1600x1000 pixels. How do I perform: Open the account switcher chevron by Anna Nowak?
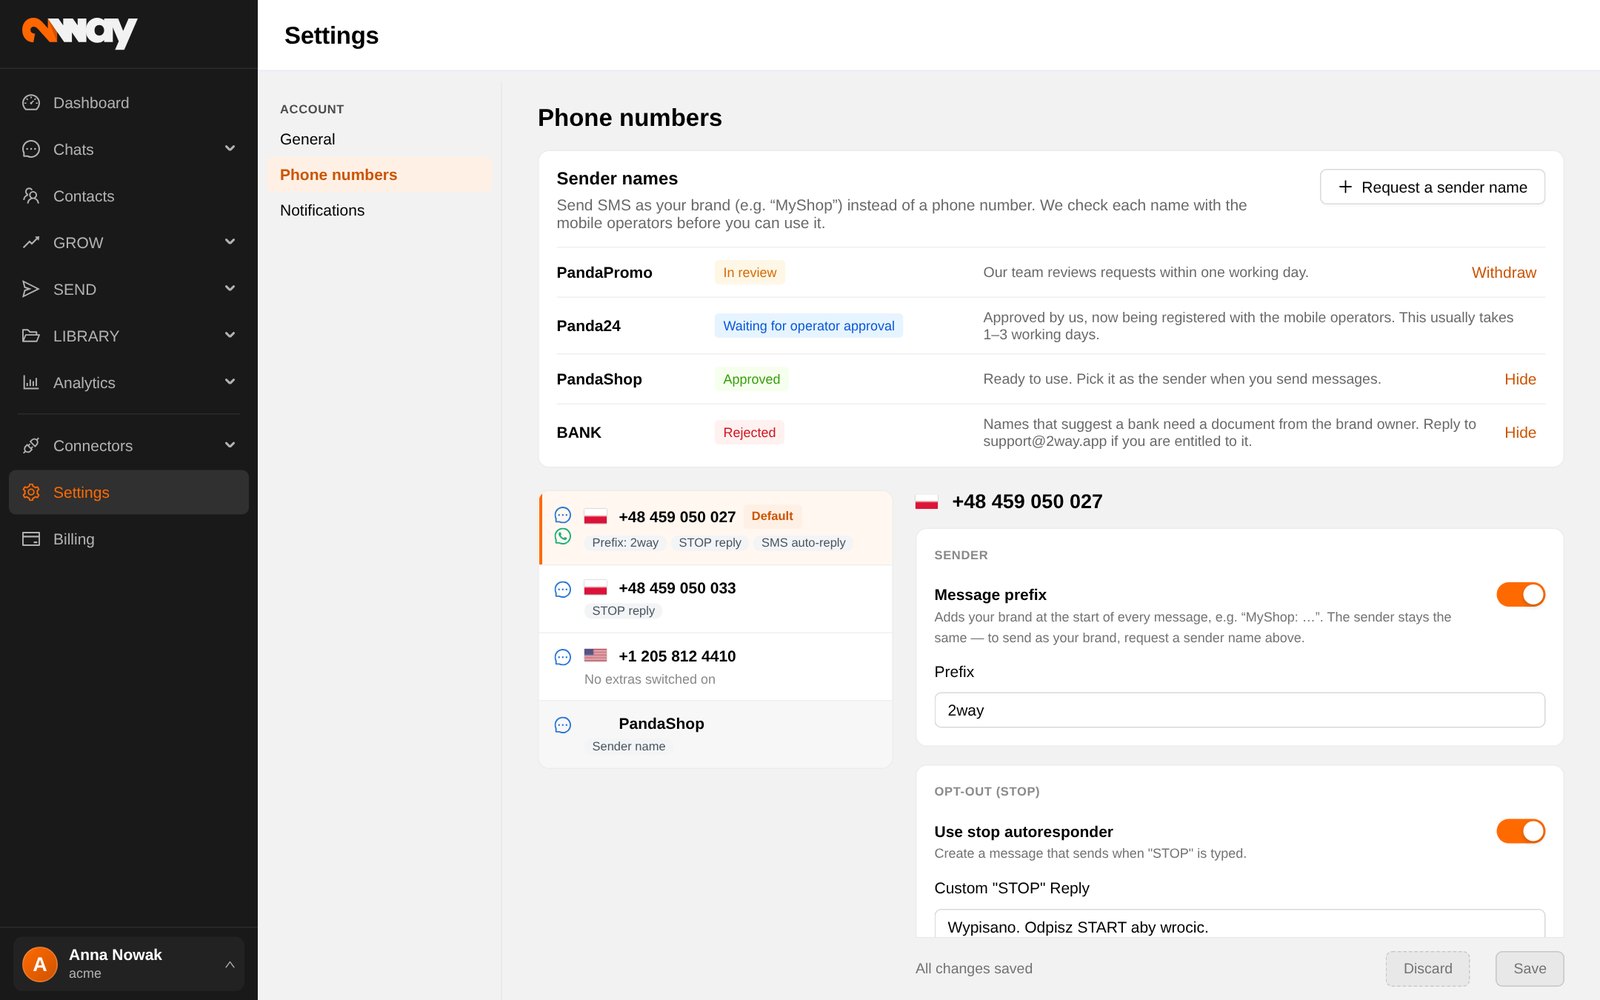click(230, 965)
